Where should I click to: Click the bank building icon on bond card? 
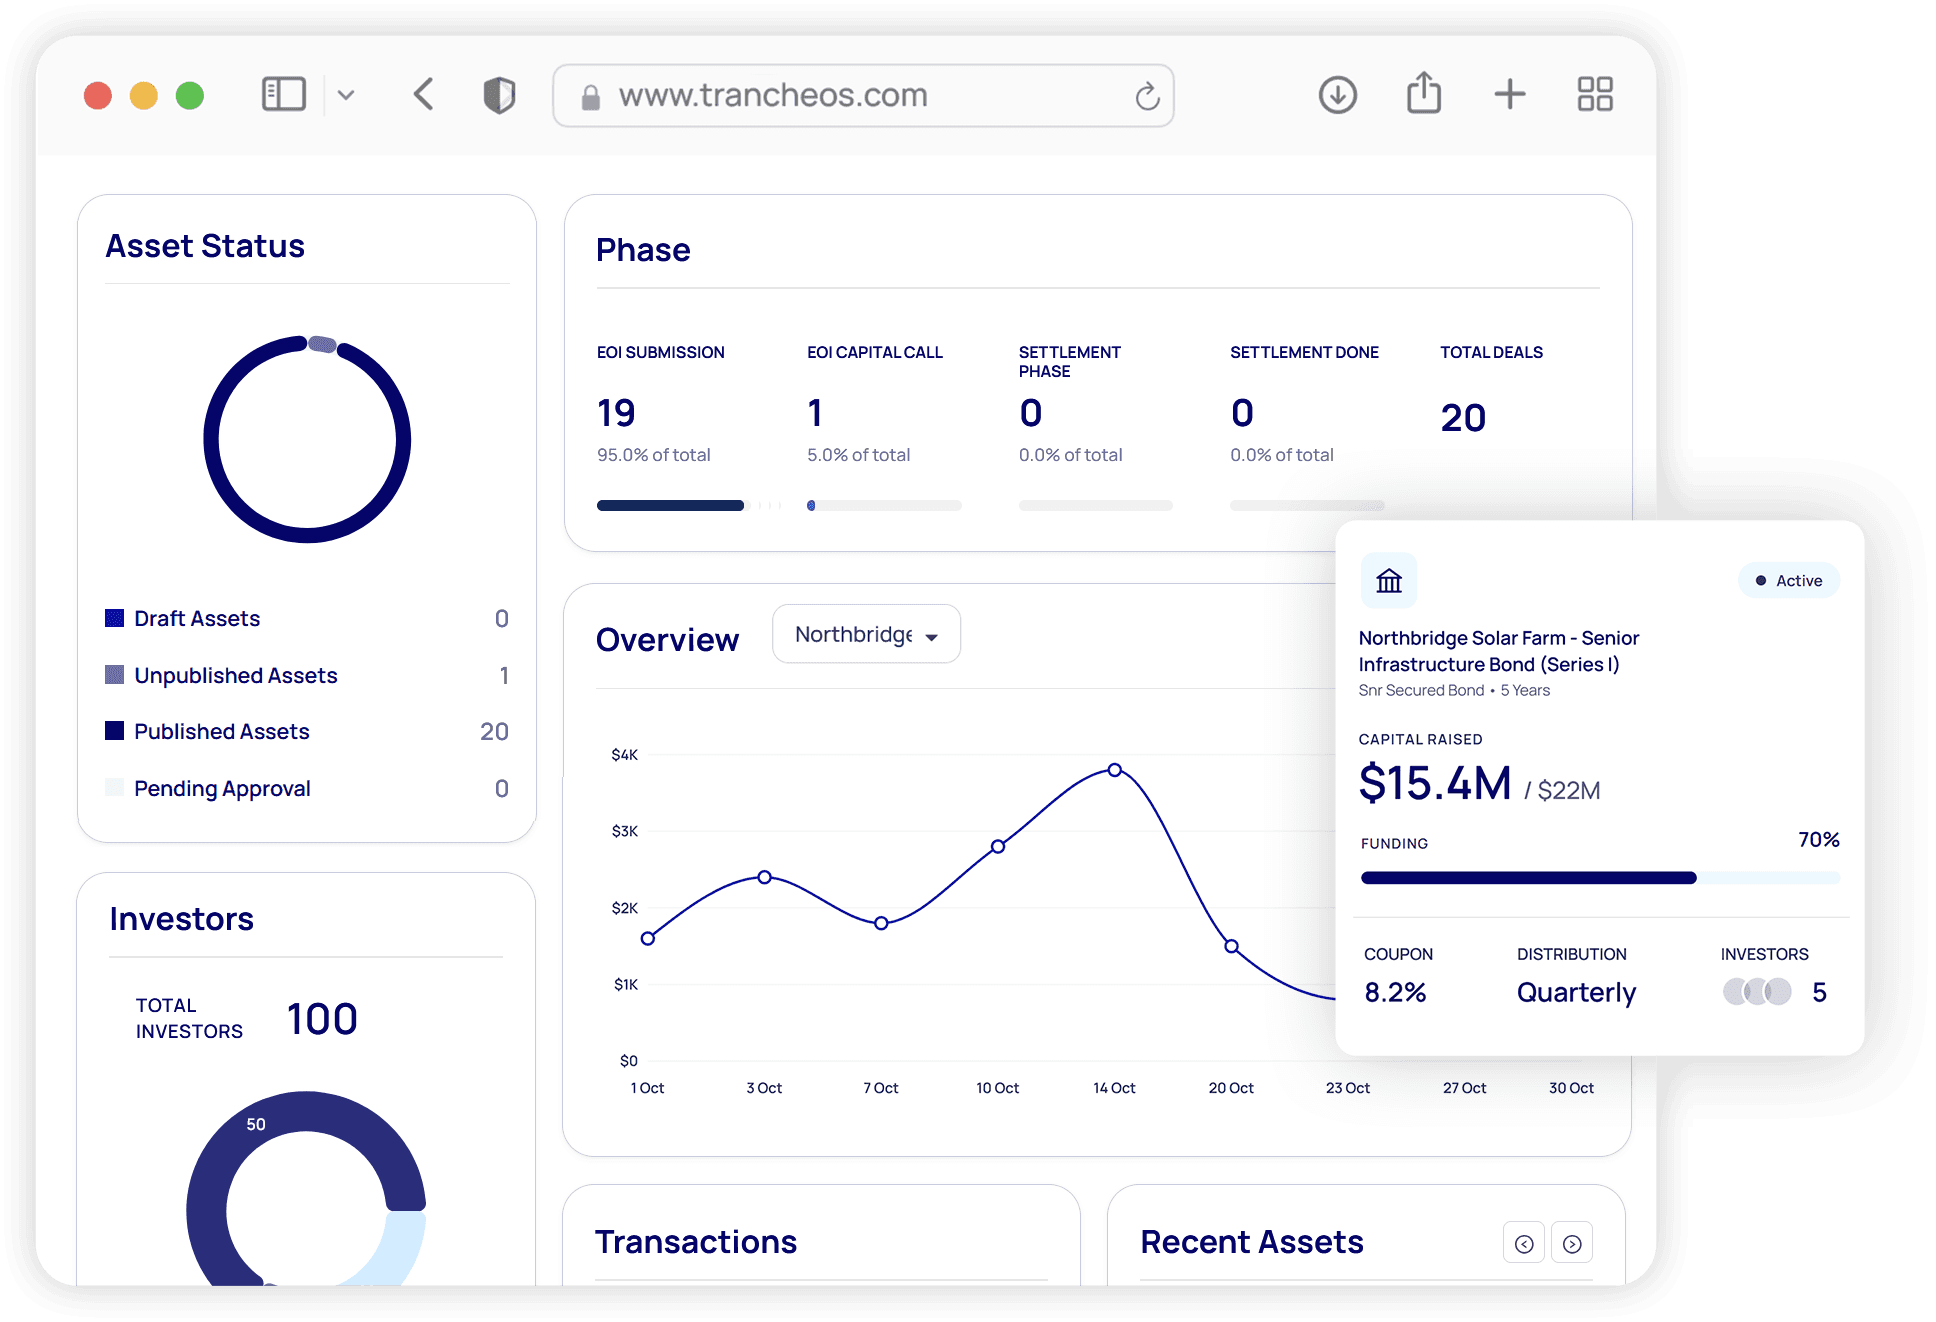1389,581
